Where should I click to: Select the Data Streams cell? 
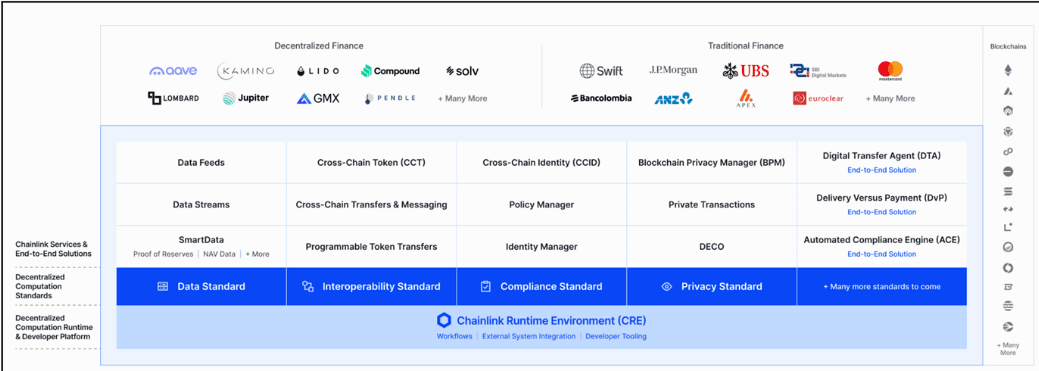coord(201,205)
